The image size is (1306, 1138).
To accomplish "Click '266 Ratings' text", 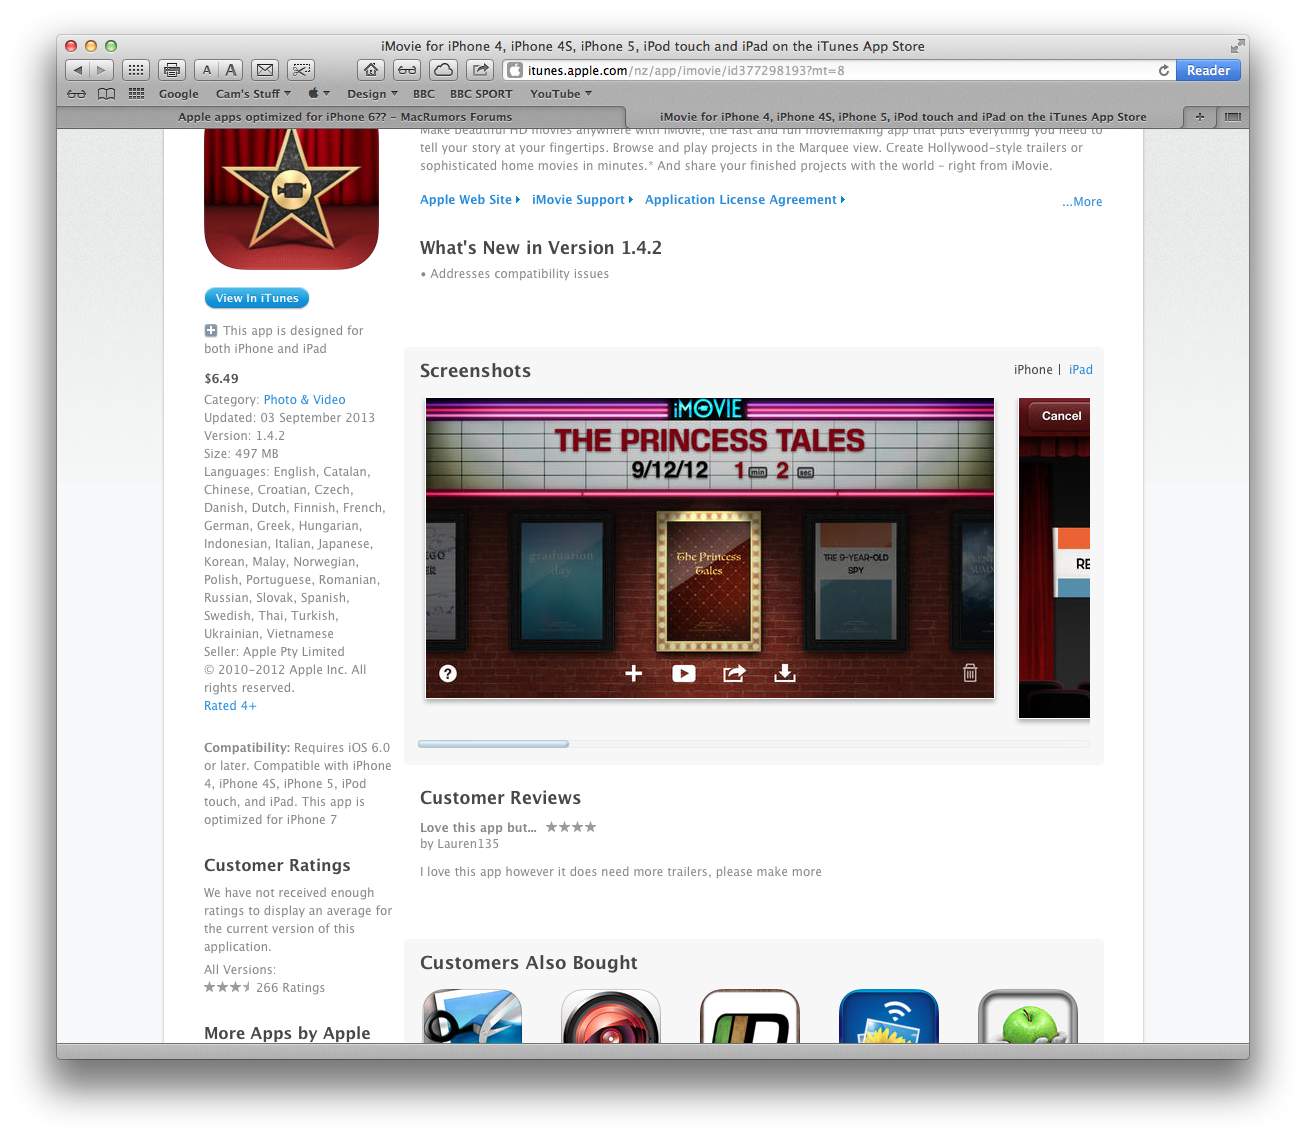I will (x=290, y=988).
